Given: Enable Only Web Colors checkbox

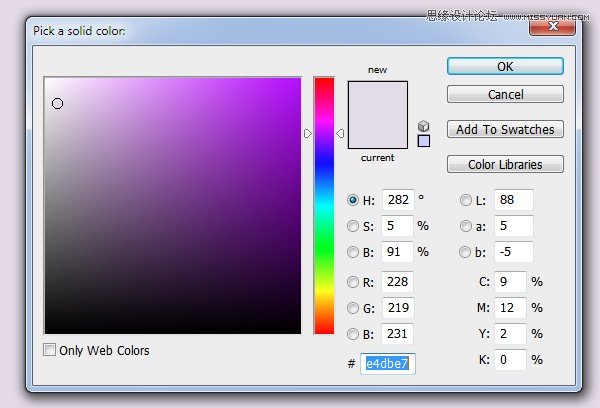Looking at the screenshot, I should point(49,349).
